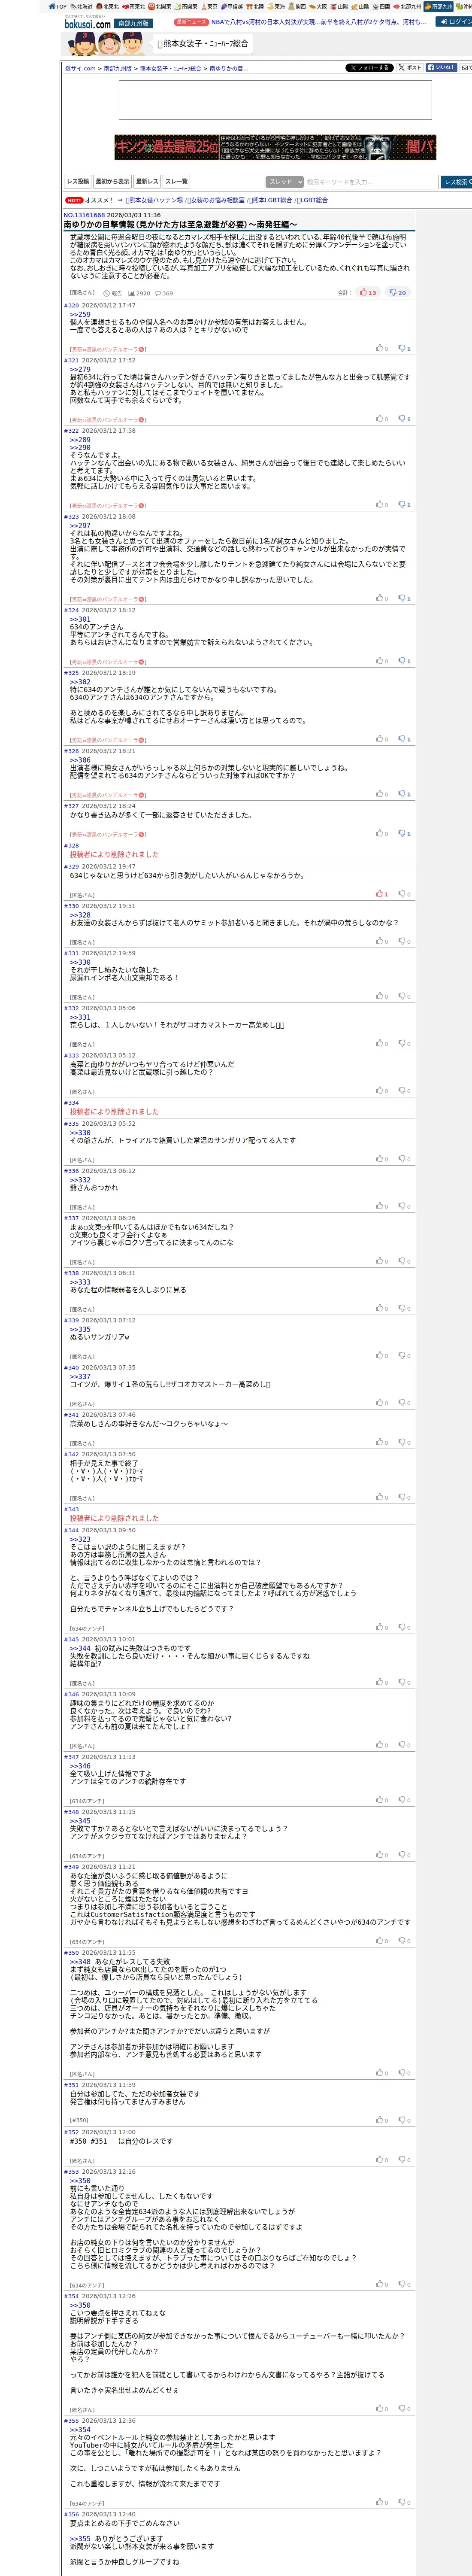Screen dimensions: 472x2576
Task: Click anchor link >>328 in post #330
Action: (80, 915)
